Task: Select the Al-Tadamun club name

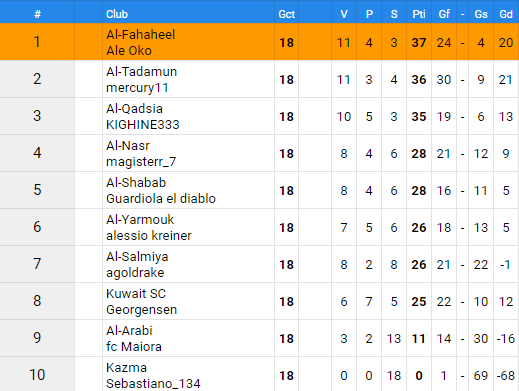Action: pos(141,72)
